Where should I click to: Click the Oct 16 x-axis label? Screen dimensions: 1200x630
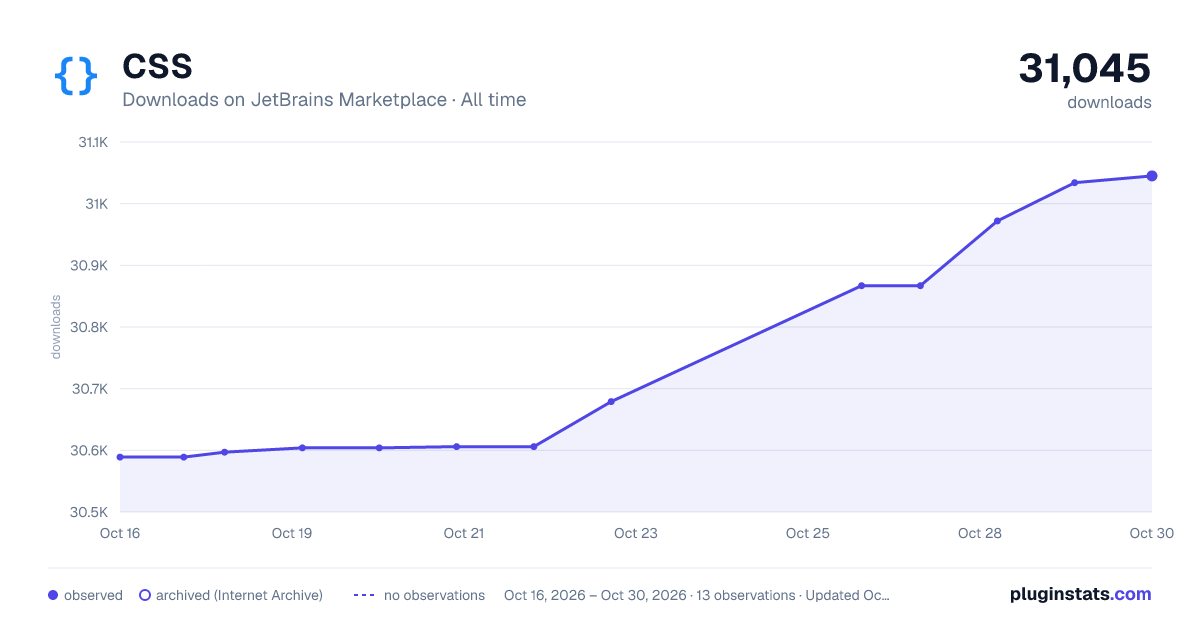[x=120, y=533]
